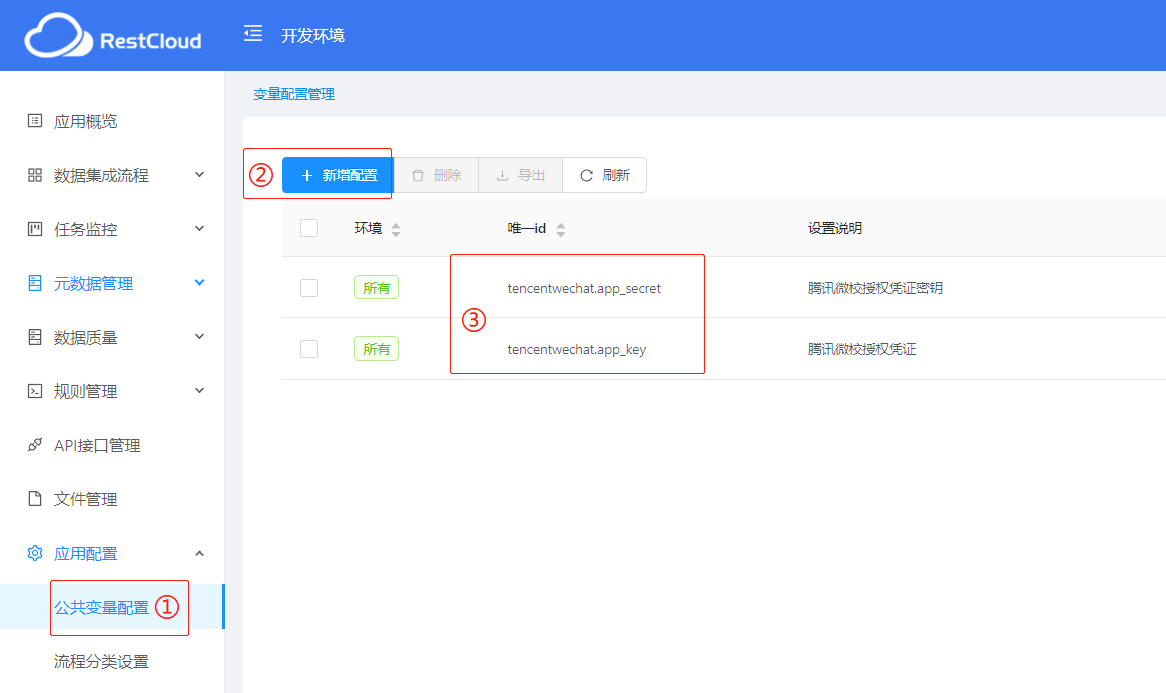
Task: Click the 数据集成流程 grid icon
Action: point(35,175)
